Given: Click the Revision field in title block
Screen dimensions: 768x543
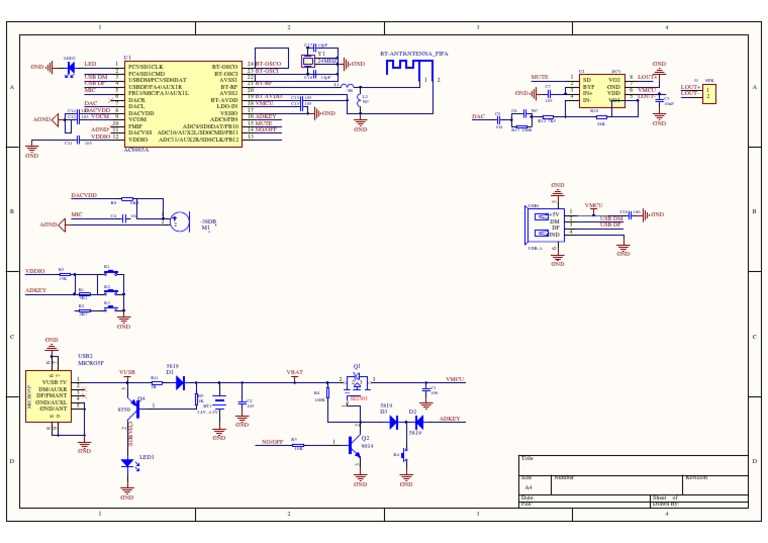Looking at the screenshot, I should (715, 485).
